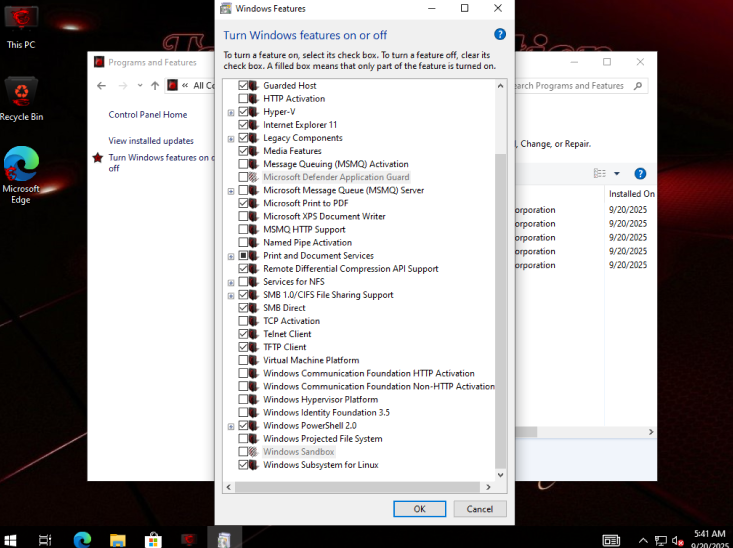
Task: Click the search magnifier in Programs and Features
Action: (x=638, y=86)
